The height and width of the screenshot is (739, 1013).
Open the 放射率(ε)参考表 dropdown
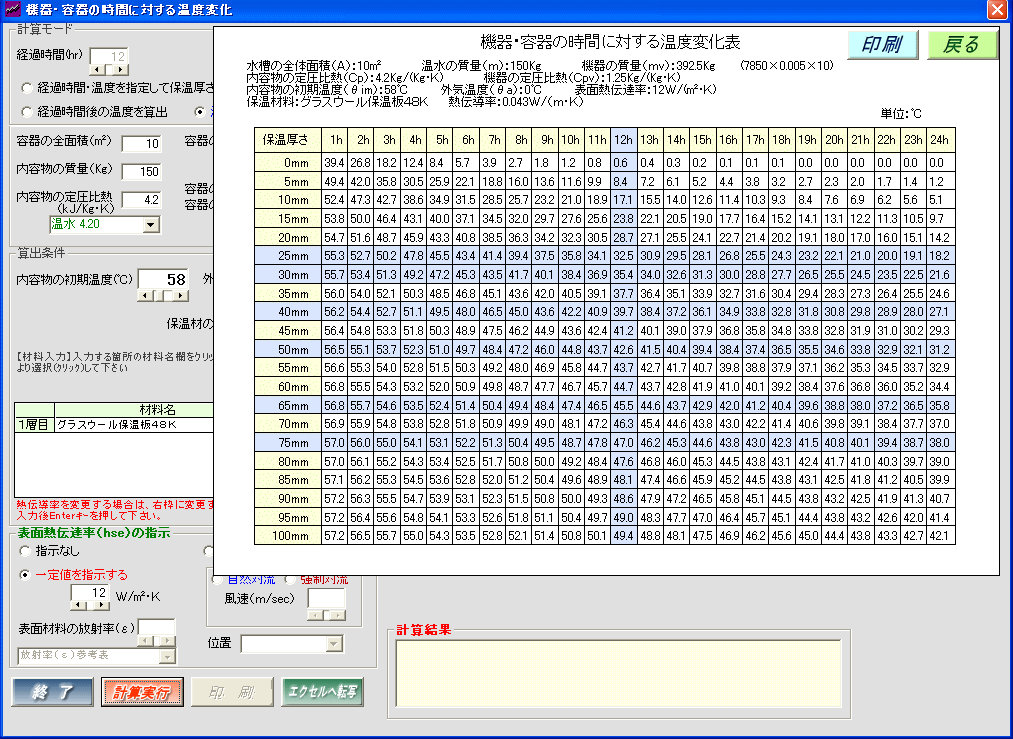(x=167, y=655)
